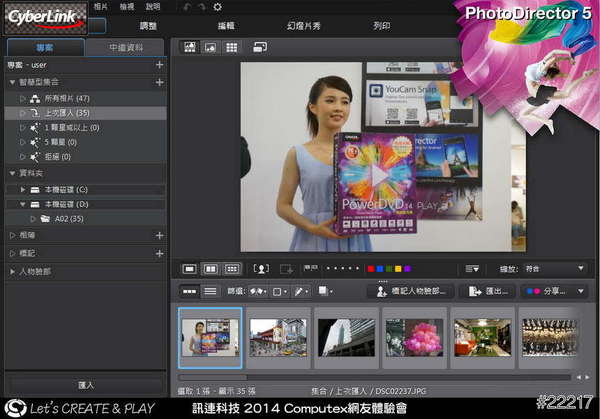This screenshot has height=419, width=600.
Task: Open the 分享 share dropdown
Action: 555,291
